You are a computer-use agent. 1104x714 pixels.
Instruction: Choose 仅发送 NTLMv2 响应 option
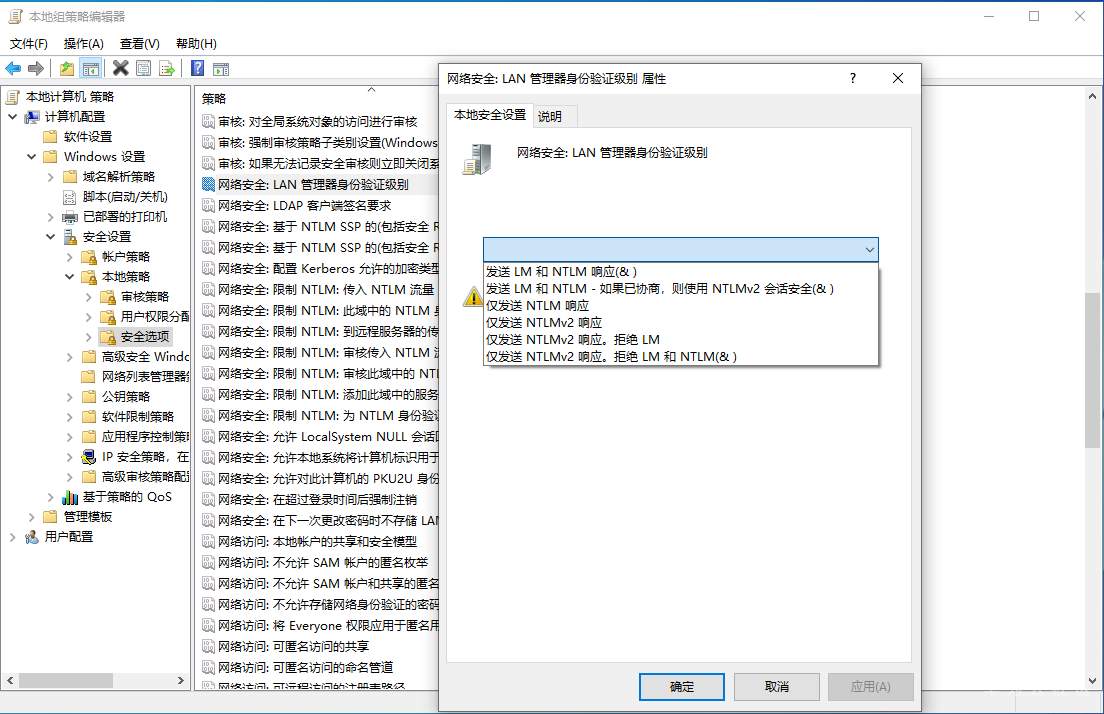tap(681, 322)
